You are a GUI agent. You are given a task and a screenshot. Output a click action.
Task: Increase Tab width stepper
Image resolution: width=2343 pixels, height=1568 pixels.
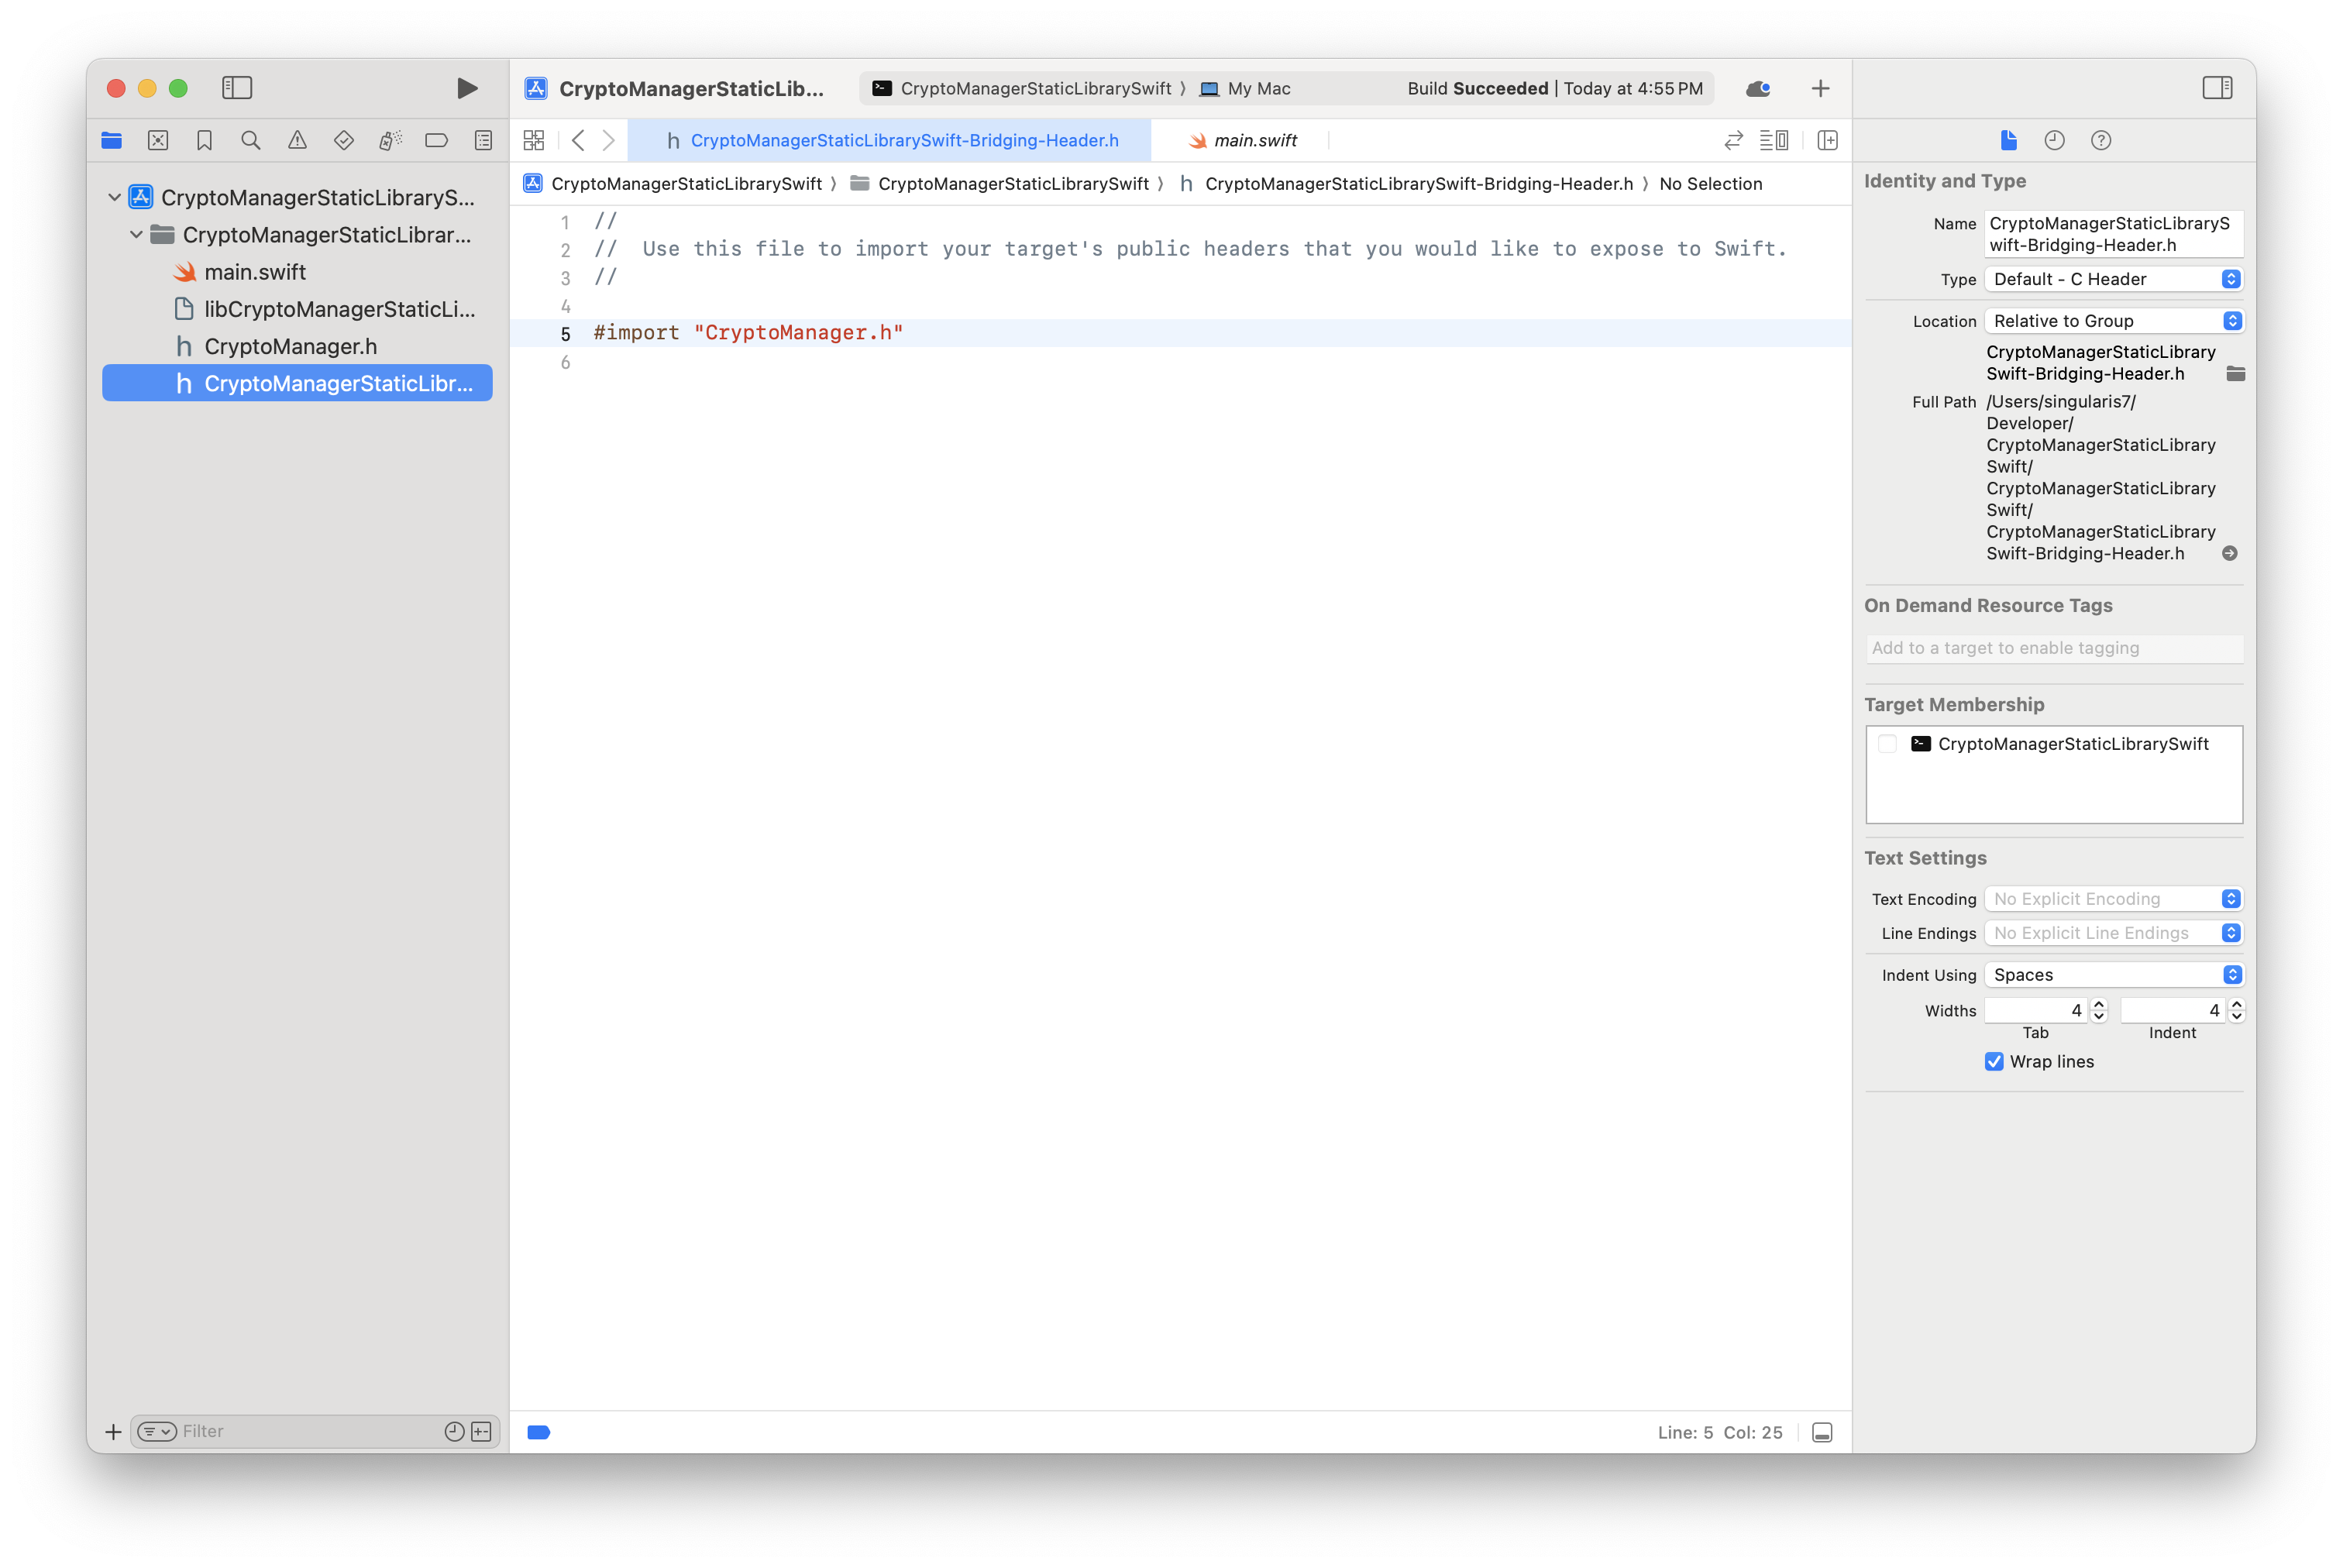2099,1004
